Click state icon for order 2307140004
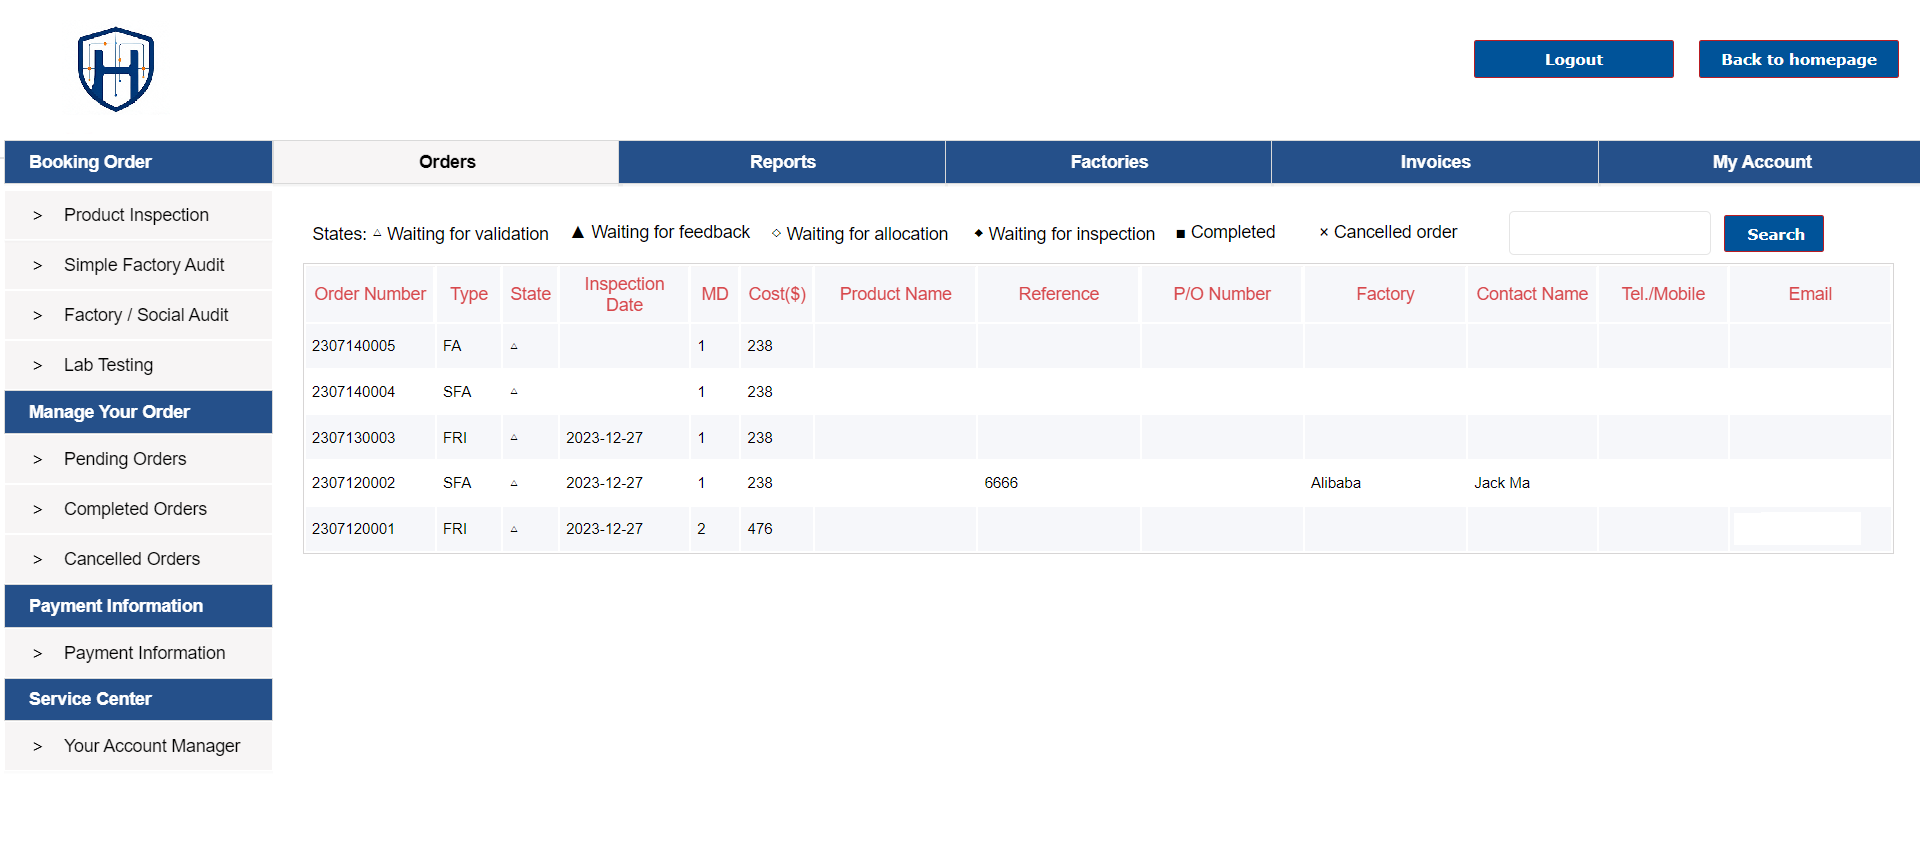 [x=514, y=392]
